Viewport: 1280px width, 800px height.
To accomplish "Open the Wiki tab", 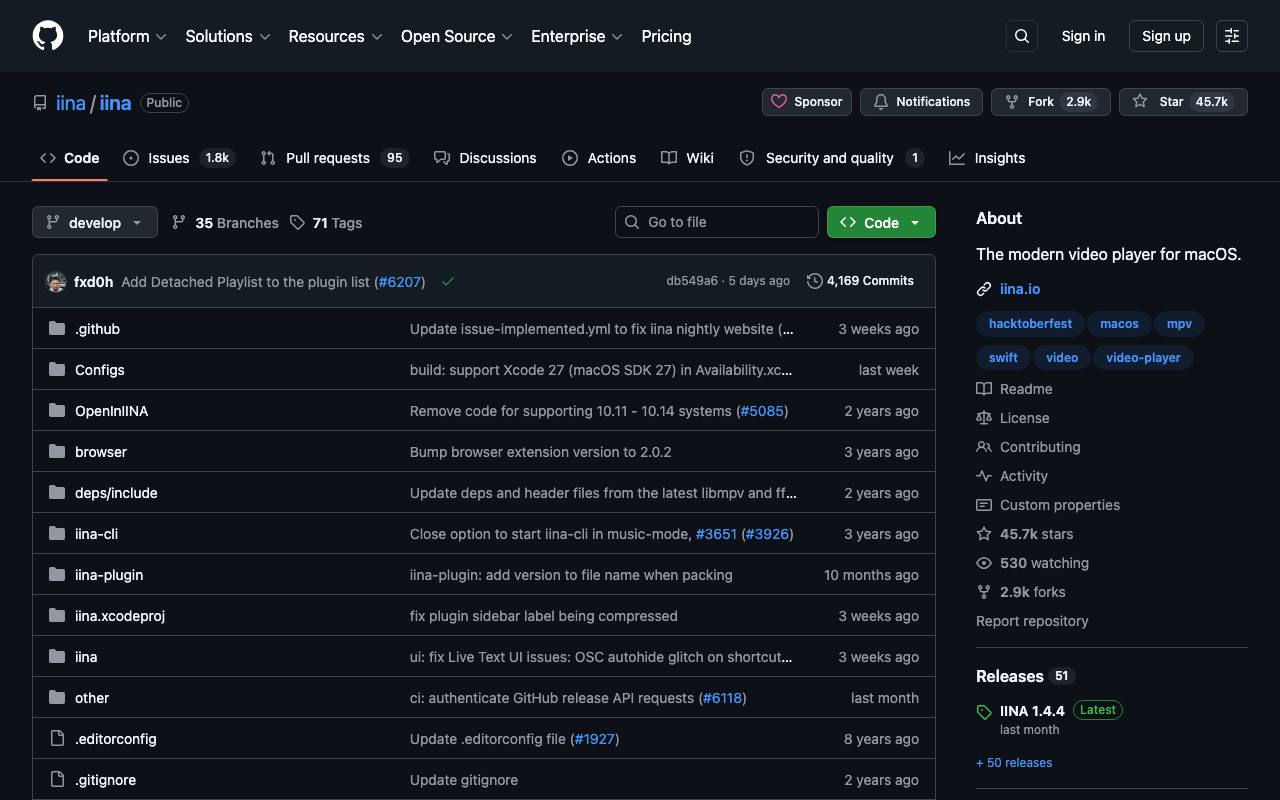I will tap(688, 158).
